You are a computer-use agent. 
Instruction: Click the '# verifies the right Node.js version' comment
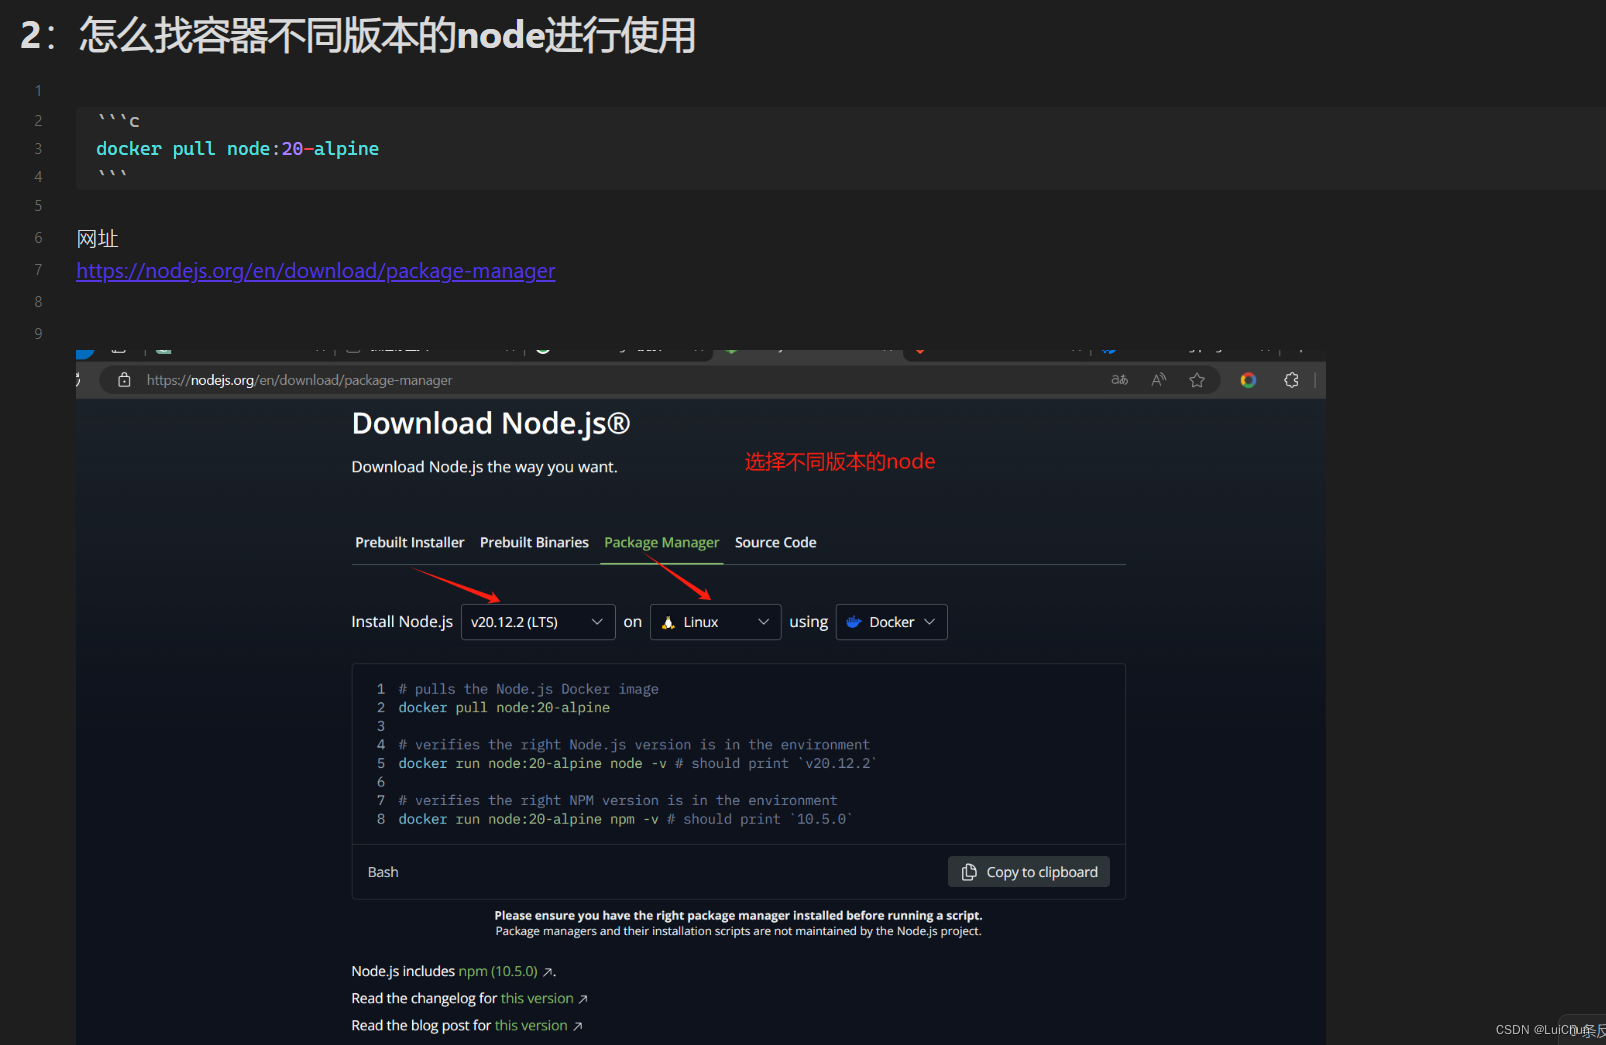pos(634,745)
